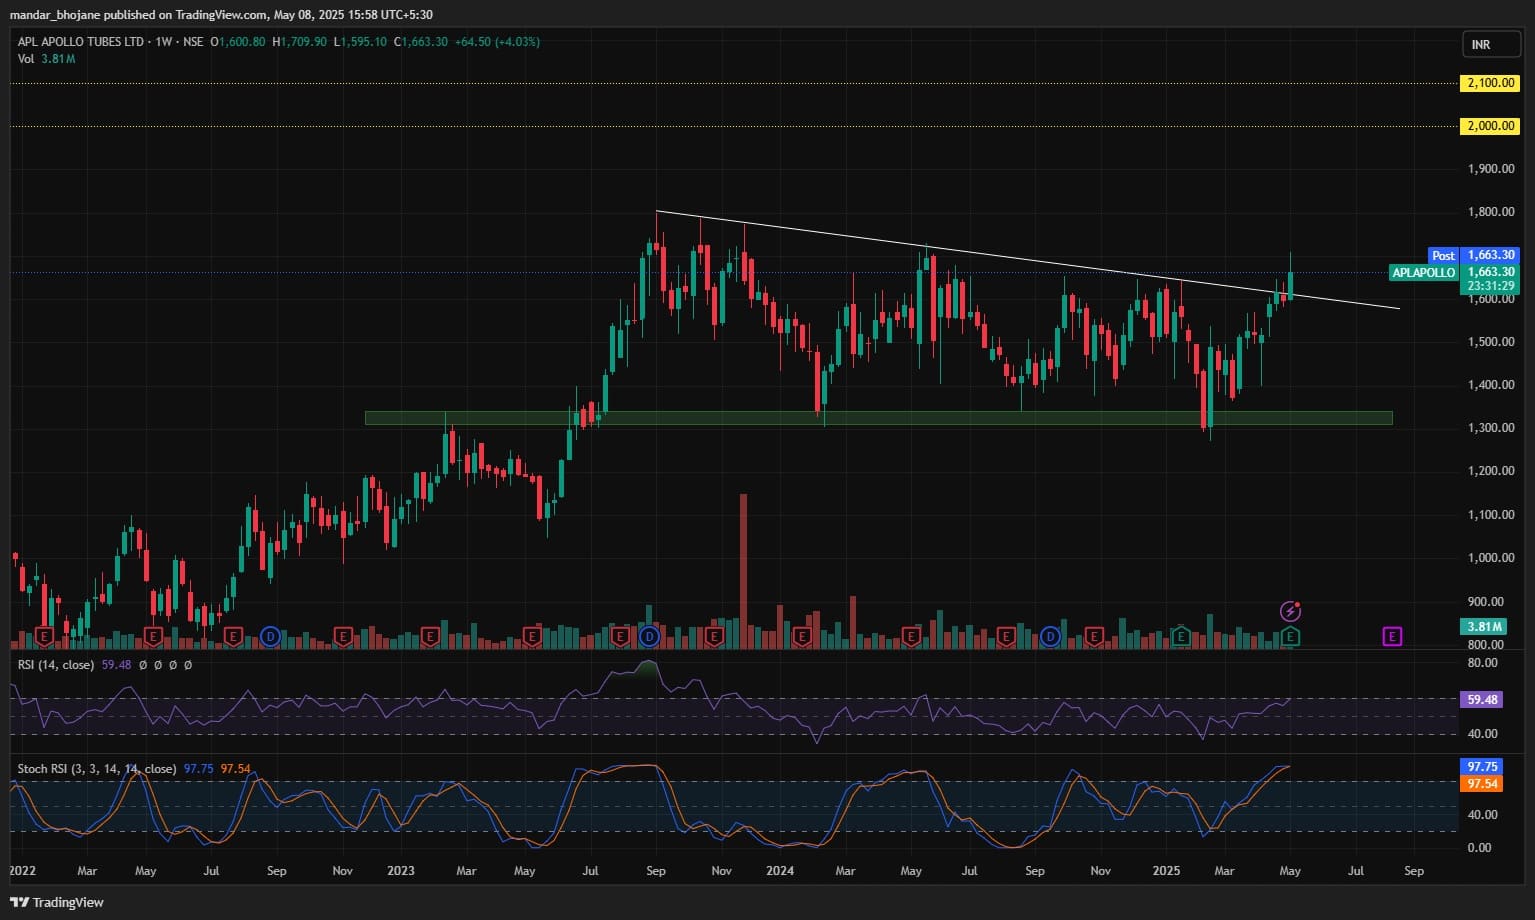
Task: Click the APL APOLLO TUBES LTD symbol title
Action: 82,42
